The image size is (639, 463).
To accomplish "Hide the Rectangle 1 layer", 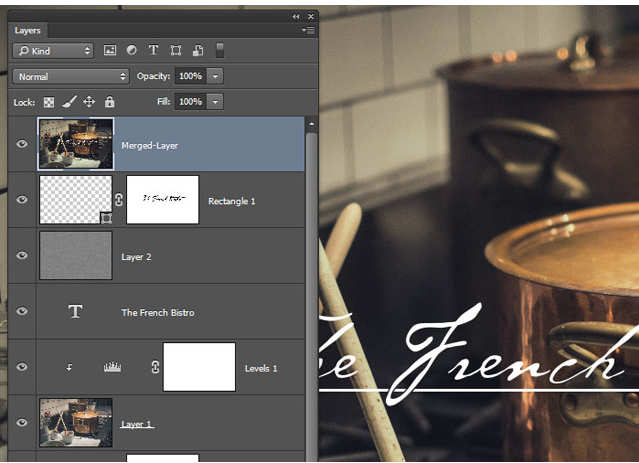I will click(22, 199).
